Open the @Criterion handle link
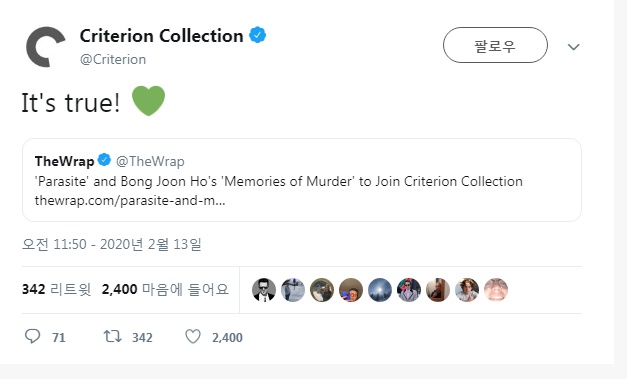Viewport: 627px width, 379px height. click(113, 59)
